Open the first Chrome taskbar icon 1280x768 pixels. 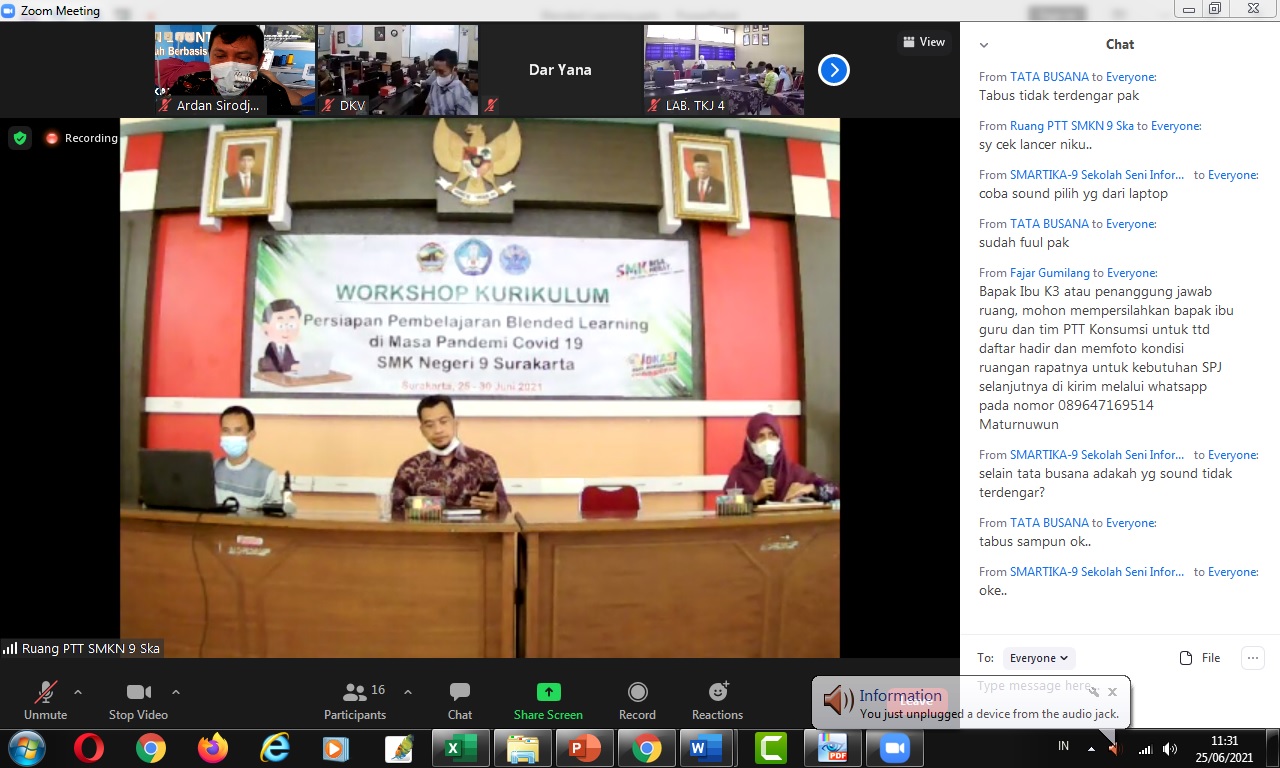tap(151, 748)
